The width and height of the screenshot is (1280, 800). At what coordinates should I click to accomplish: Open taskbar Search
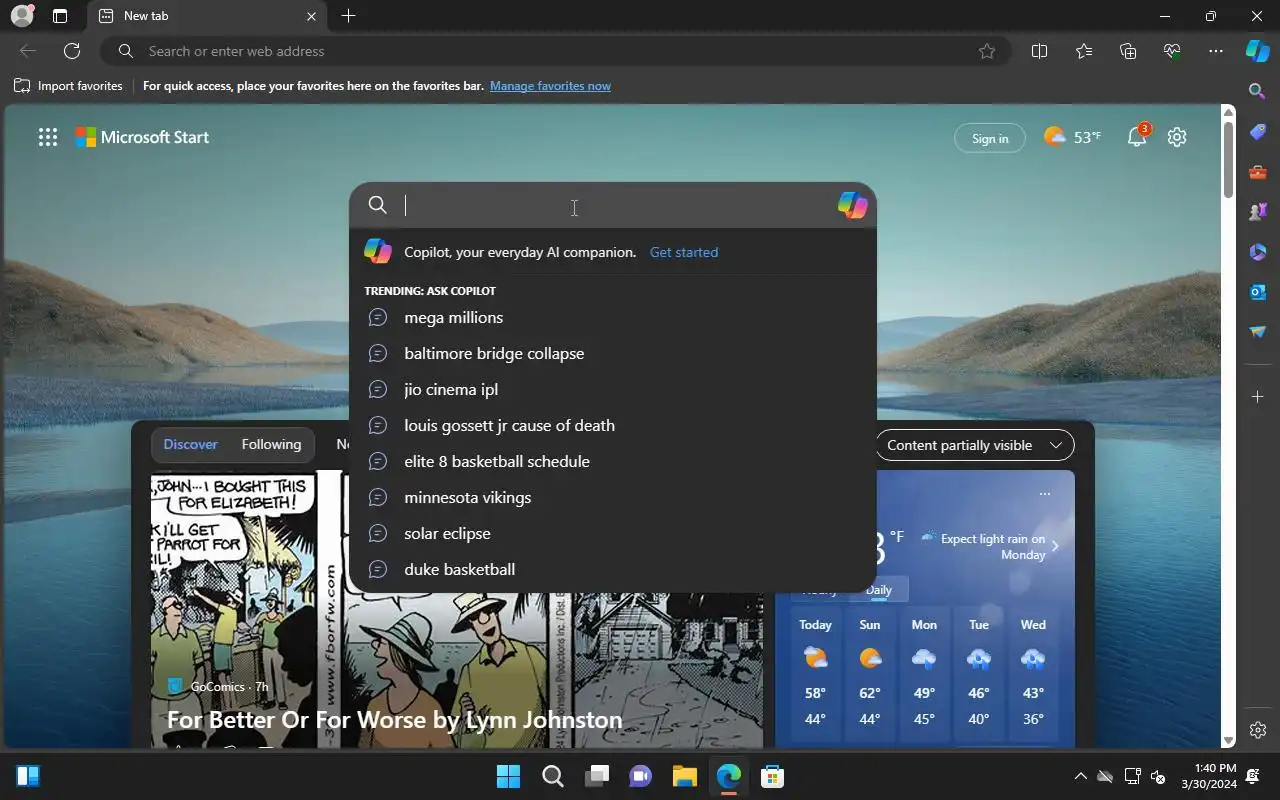pos(552,776)
